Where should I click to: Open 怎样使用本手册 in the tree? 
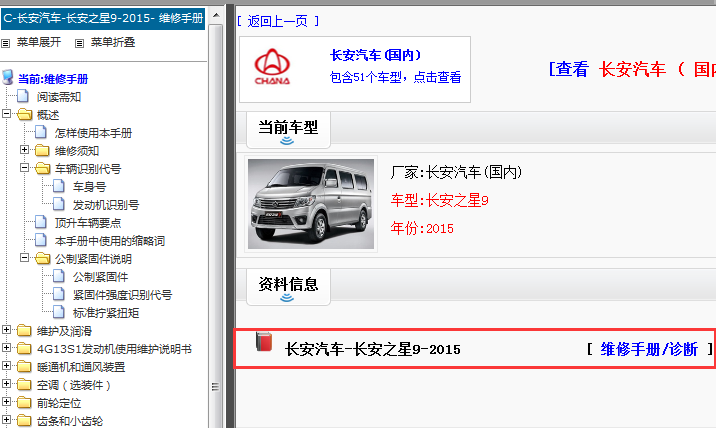[93, 133]
